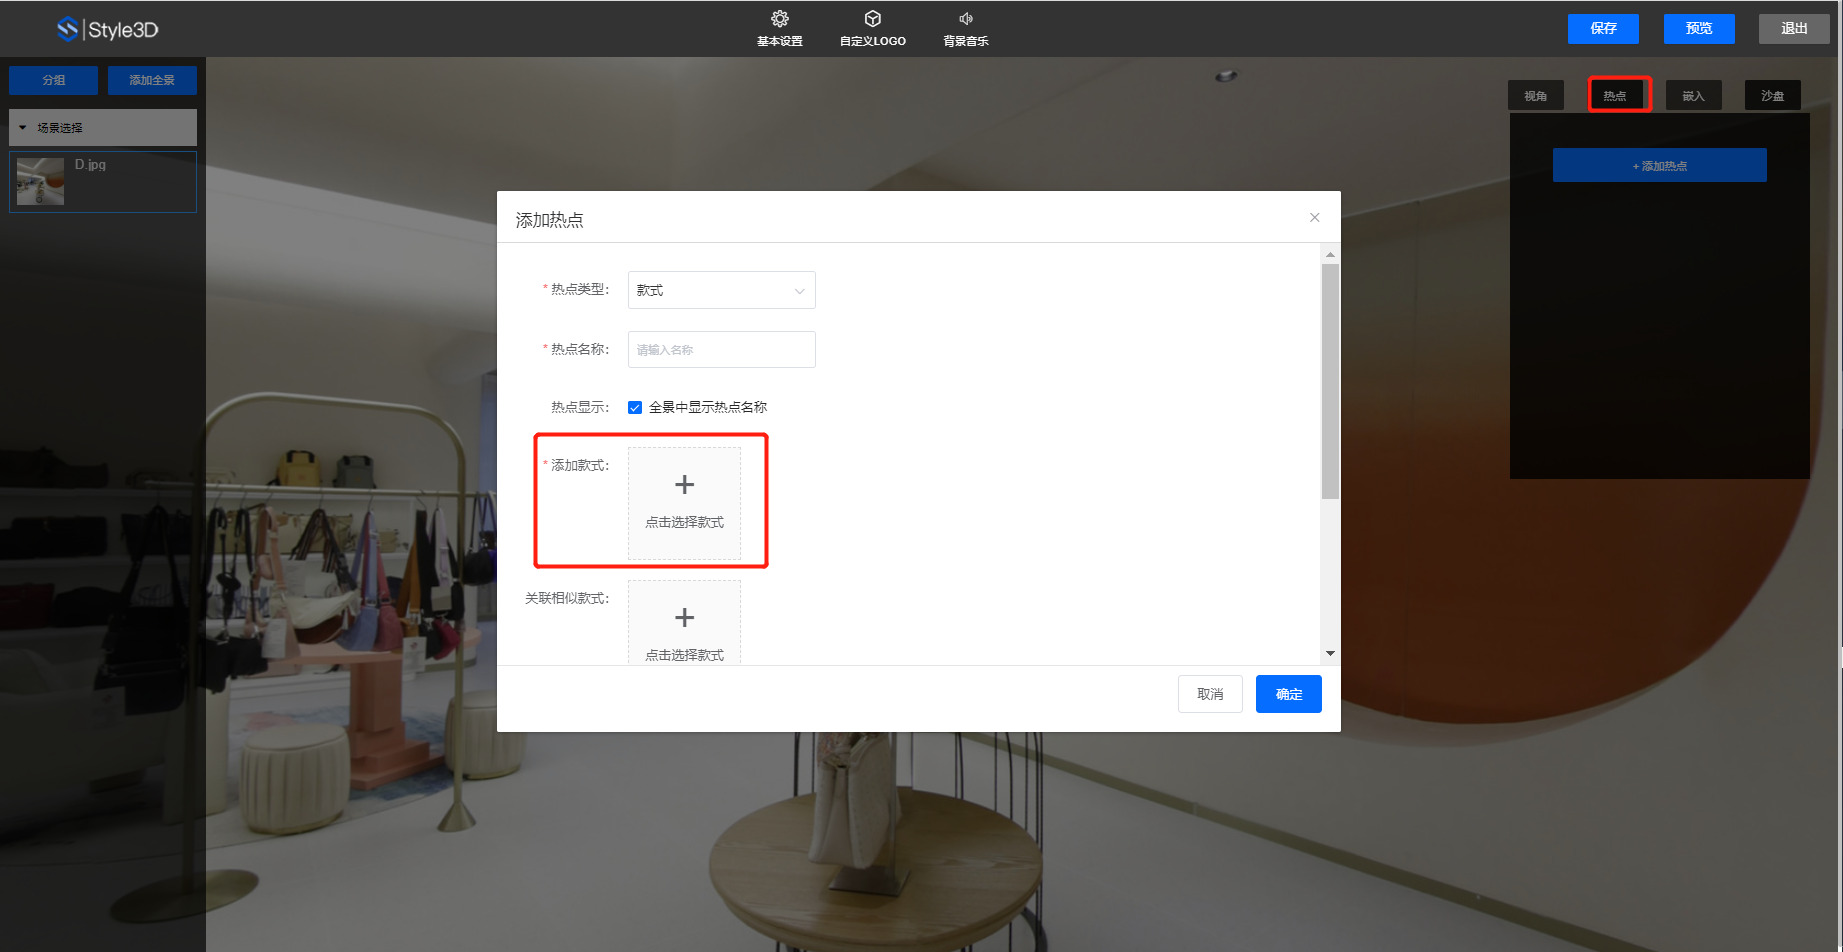Collapse the 场景选择 section
Viewport: 1843px width, 952px height.
pyautogui.click(x=23, y=128)
